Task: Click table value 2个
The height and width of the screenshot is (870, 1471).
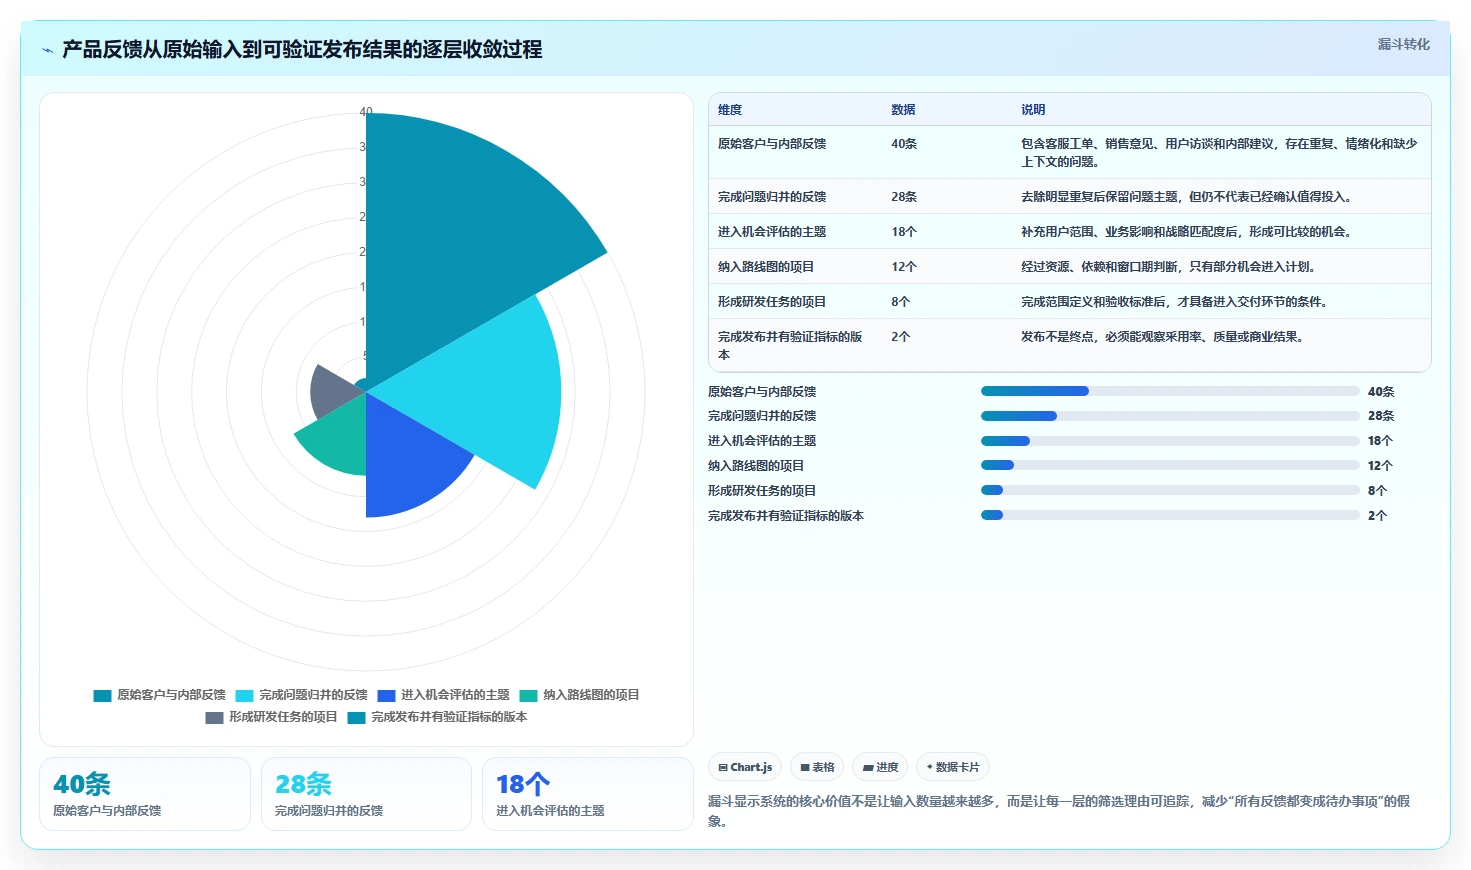Action: [901, 337]
